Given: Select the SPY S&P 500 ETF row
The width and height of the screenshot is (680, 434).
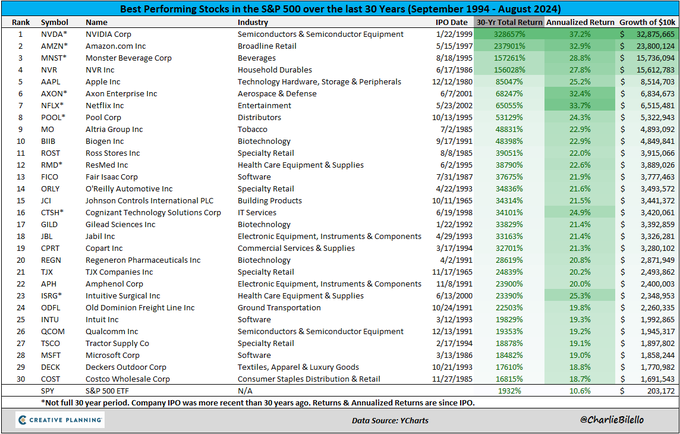Looking at the screenshot, I should click(340, 391).
